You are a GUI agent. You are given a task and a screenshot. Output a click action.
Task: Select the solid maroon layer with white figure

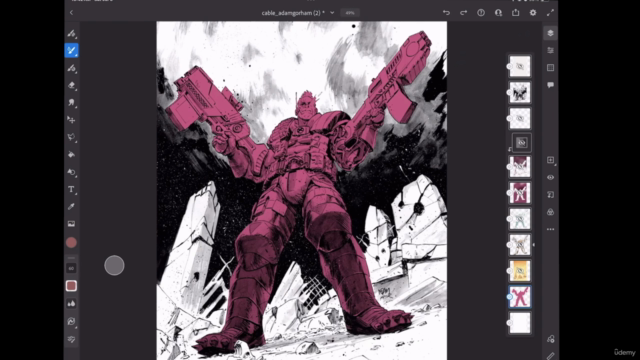(520, 193)
